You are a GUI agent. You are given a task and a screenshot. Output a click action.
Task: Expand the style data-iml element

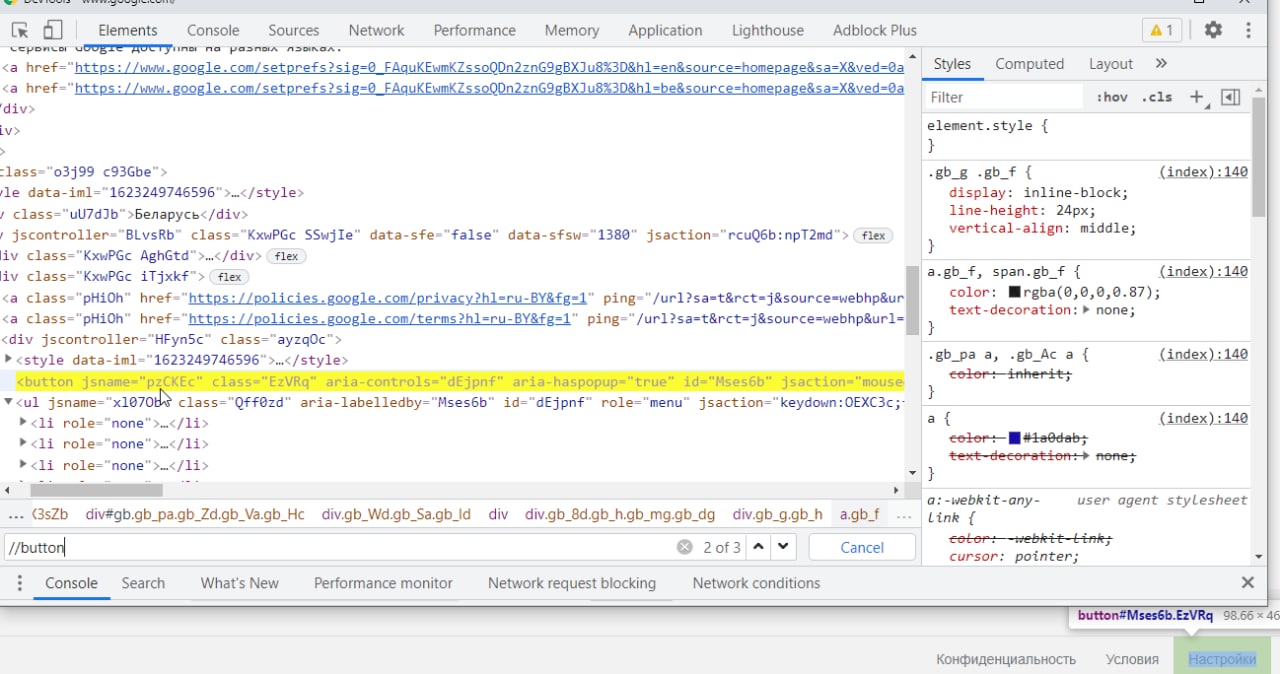9,360
